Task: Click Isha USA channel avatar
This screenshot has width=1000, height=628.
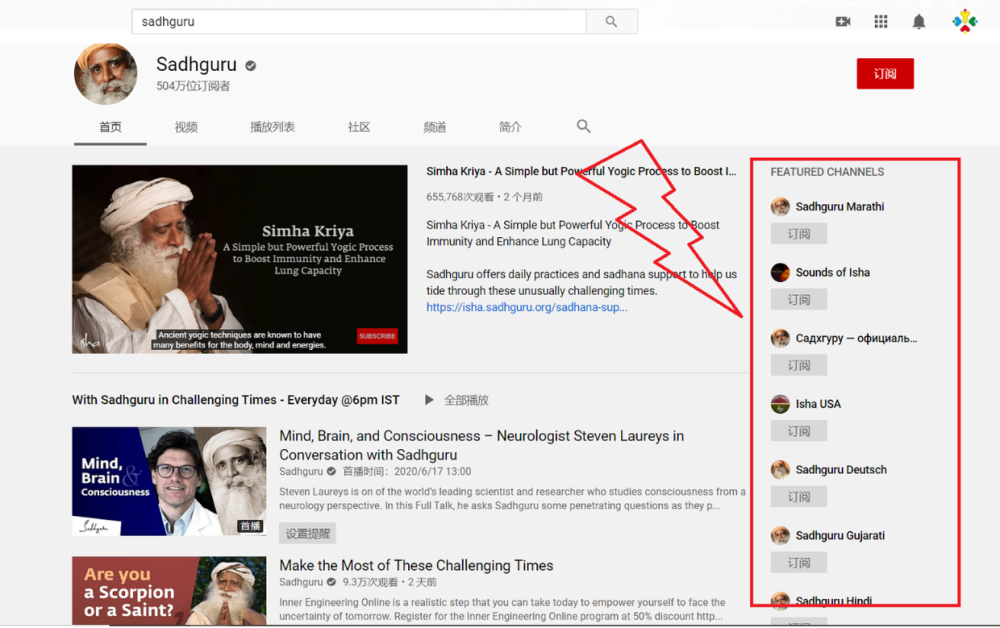Action: pos(780,404)
